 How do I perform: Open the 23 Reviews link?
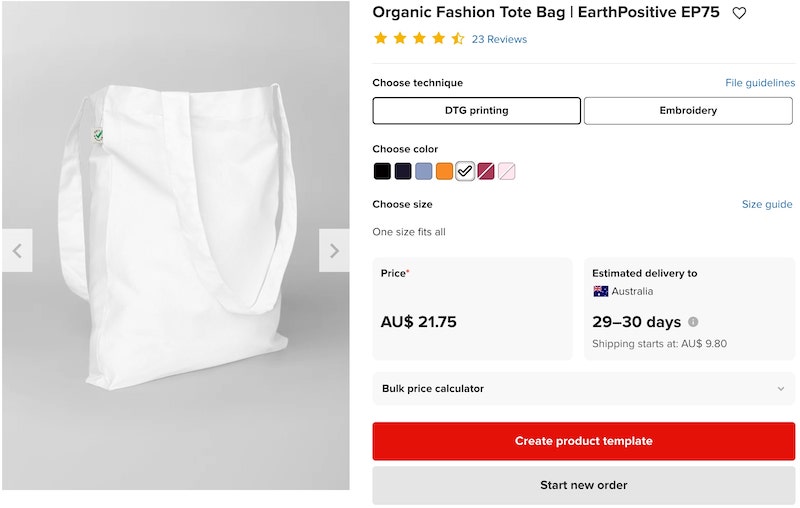point(499,39)
